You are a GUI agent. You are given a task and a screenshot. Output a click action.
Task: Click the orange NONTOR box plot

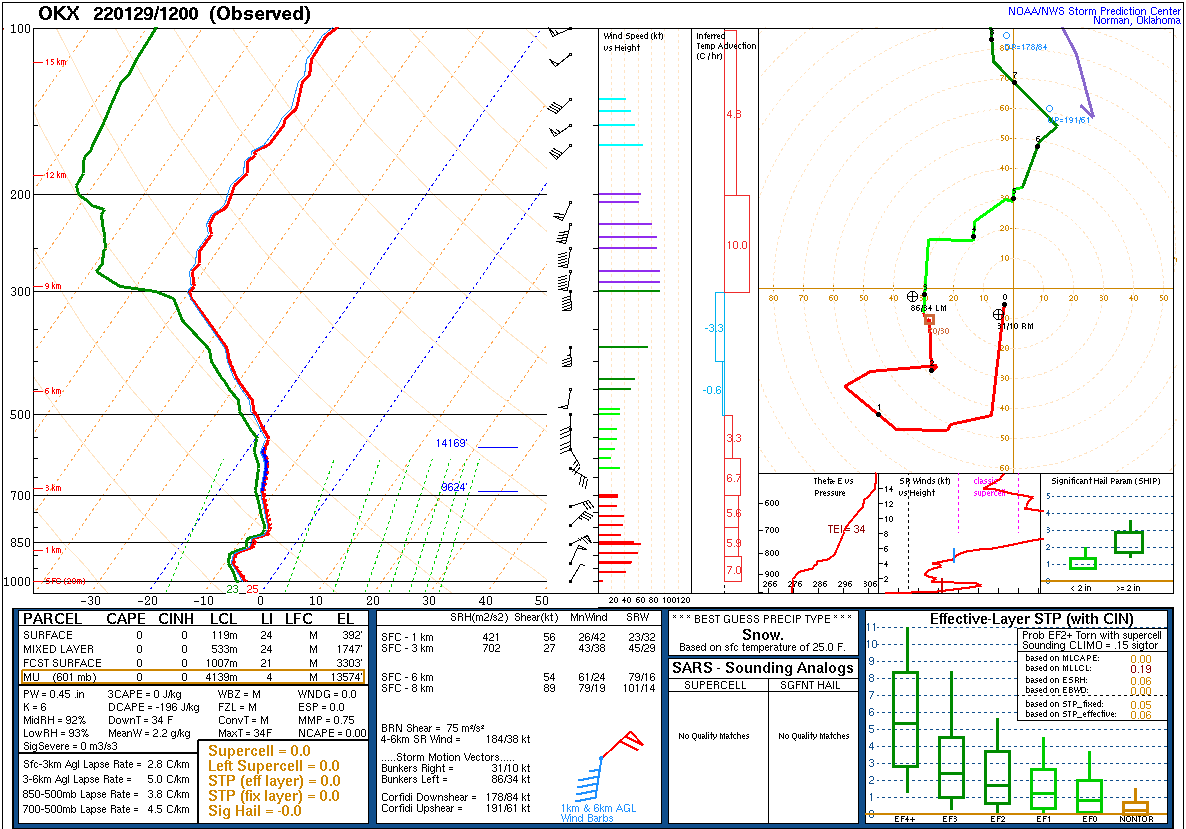[1135, 806]
